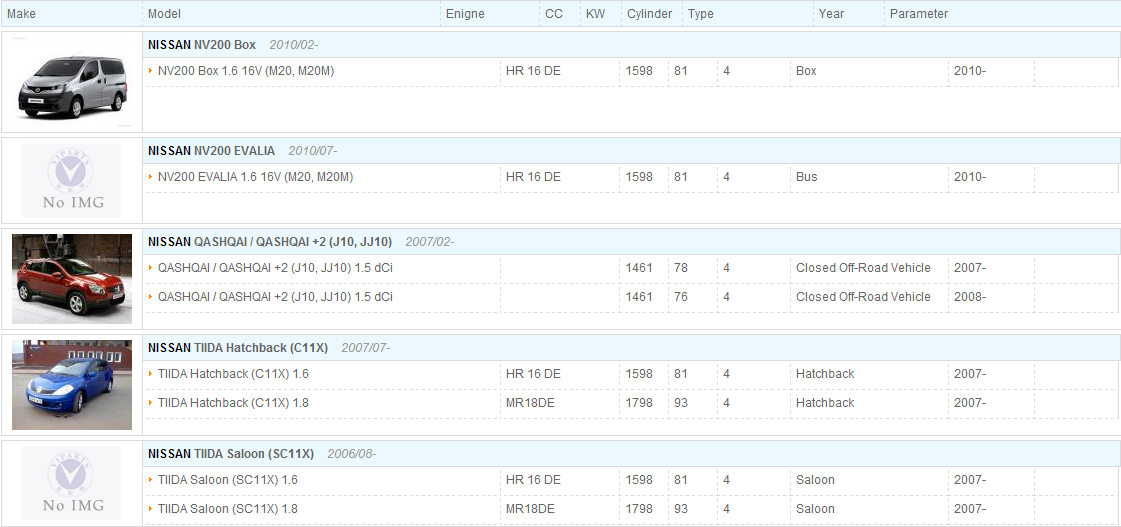Viewport: 1121px width, 527px height.
Task: Open the blue TIIDA Hatchback thumbnail
Action: click(x=71, y=385)
